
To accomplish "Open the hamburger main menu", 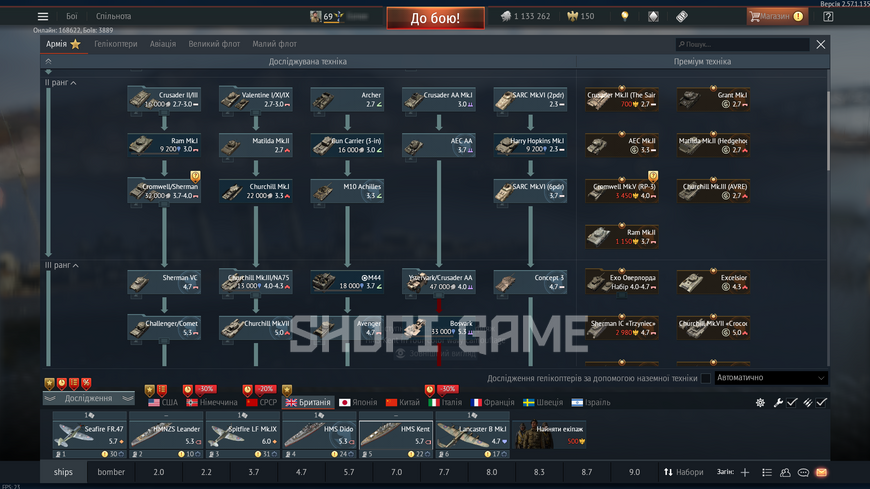I will (x=43, y=16).
